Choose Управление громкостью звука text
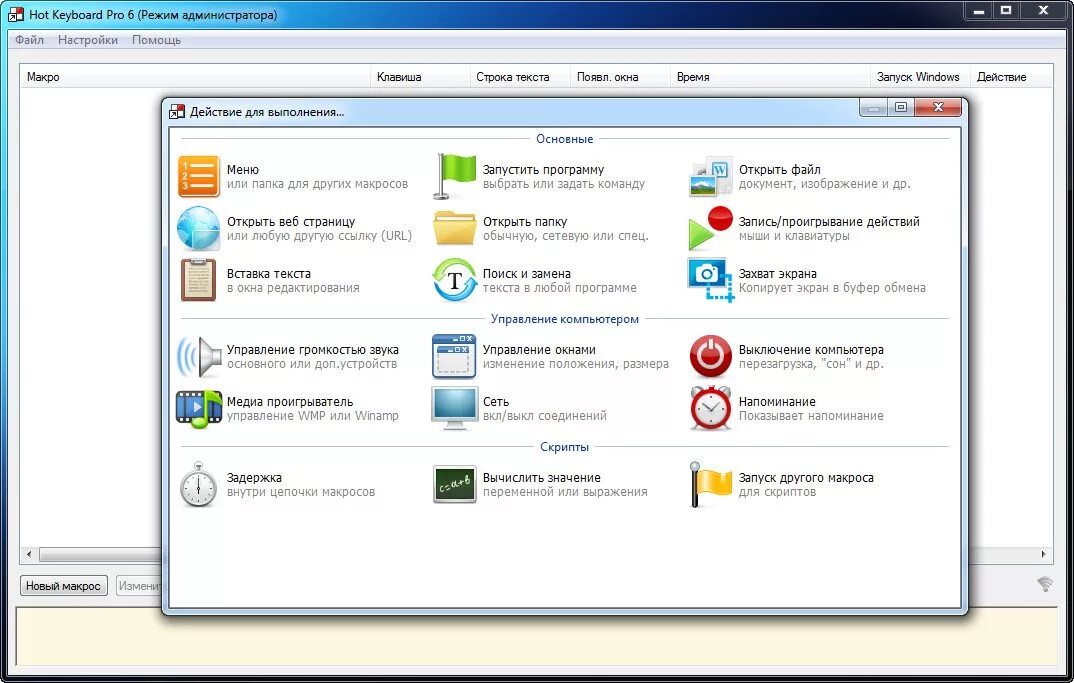 [312, 349]
